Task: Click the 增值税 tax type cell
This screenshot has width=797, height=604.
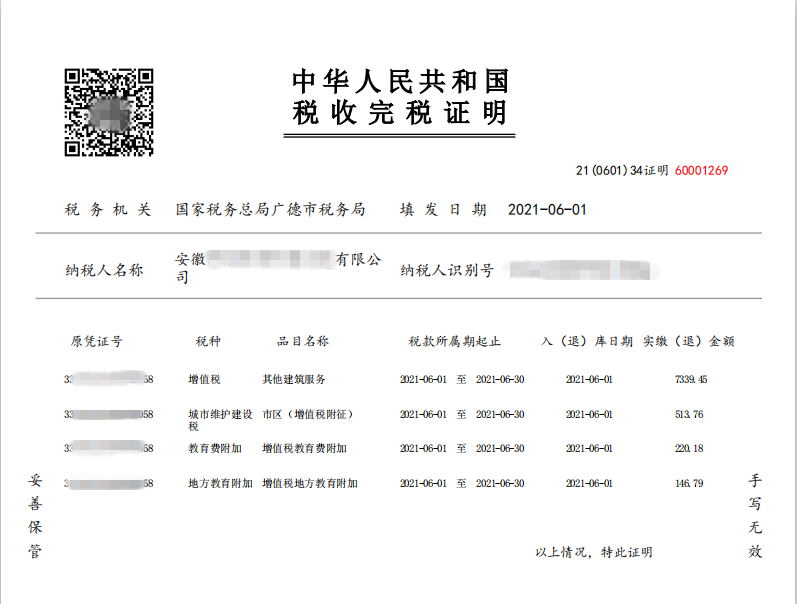Action: point(204,379)
